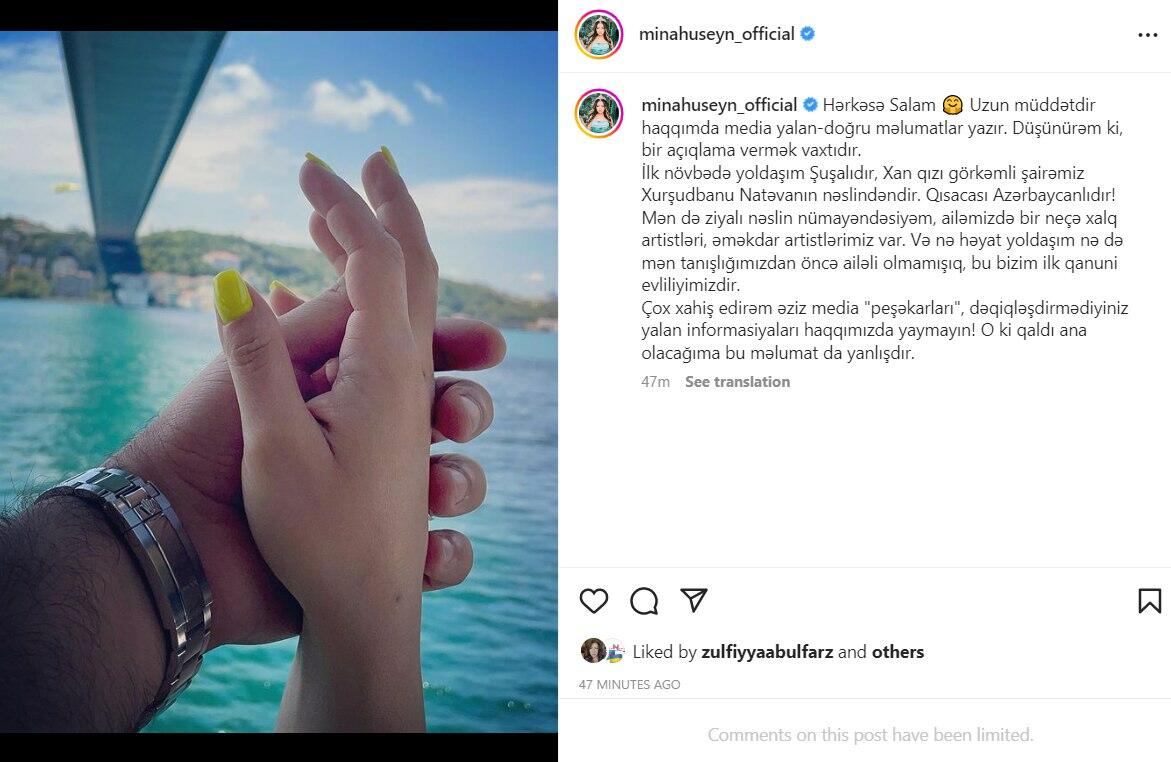1171x762 pixels.
Task: View others who liked the post
Action: coord(898,652)
